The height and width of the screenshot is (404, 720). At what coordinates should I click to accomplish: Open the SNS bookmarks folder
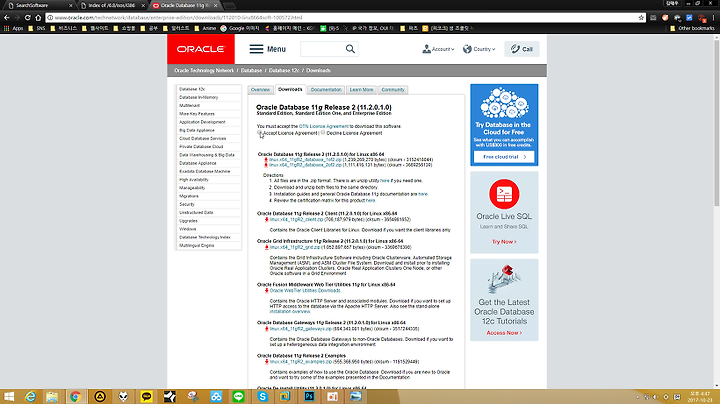[36, 28]
